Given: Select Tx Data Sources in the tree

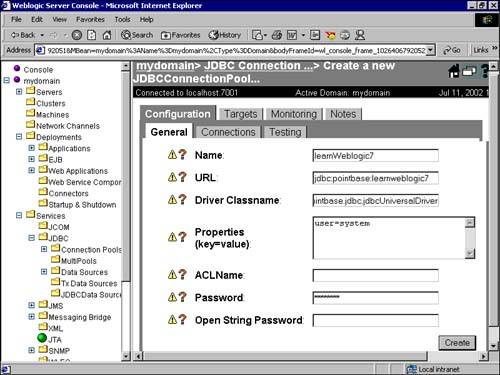Looking at the screenshot, I should [89, 283].
